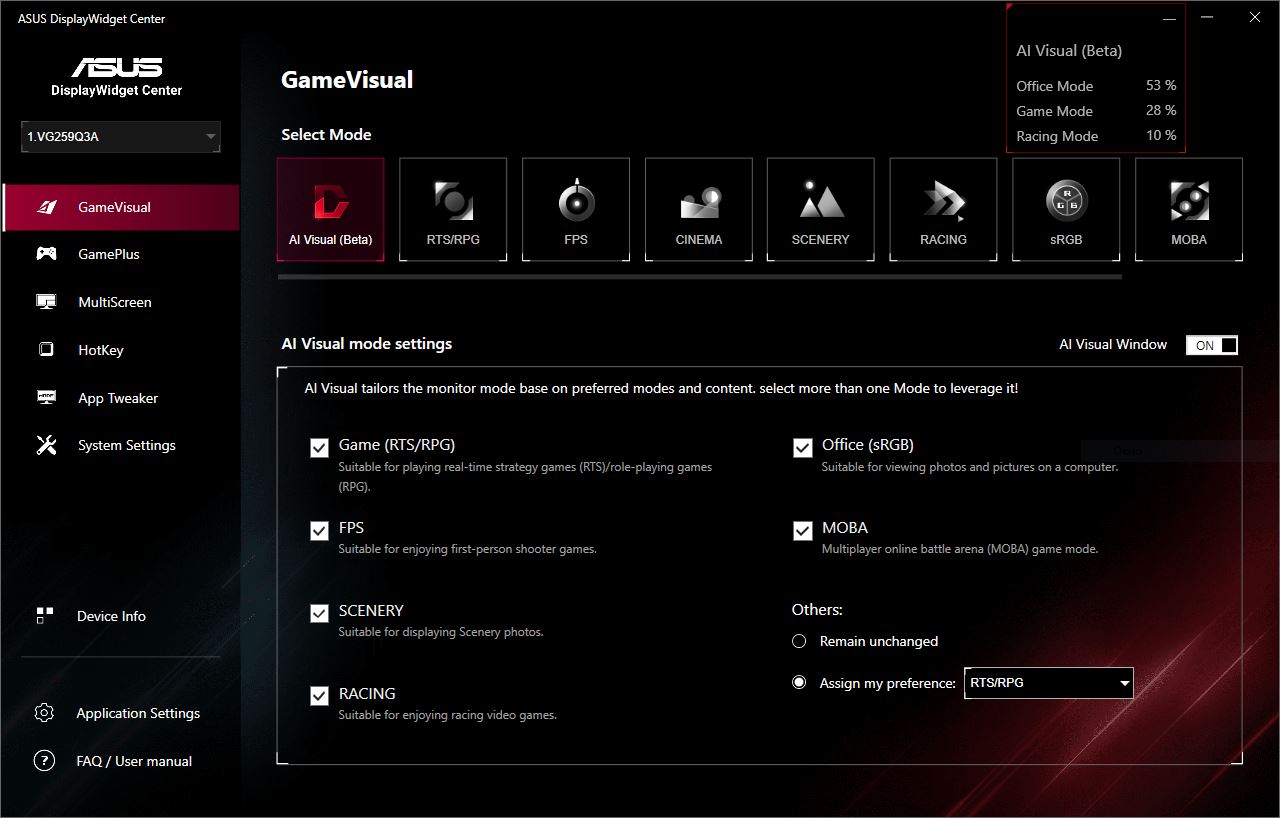Click the AI Visual tailors intro sentence
Image resolution: width=1280 pixels, height=818 pixels.
pos(661,388)
